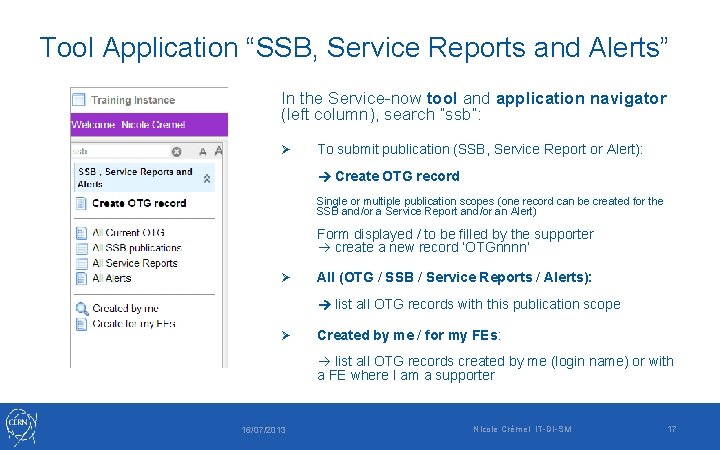Click the CERN logo in the footer
720x450 pixels.
21,428
